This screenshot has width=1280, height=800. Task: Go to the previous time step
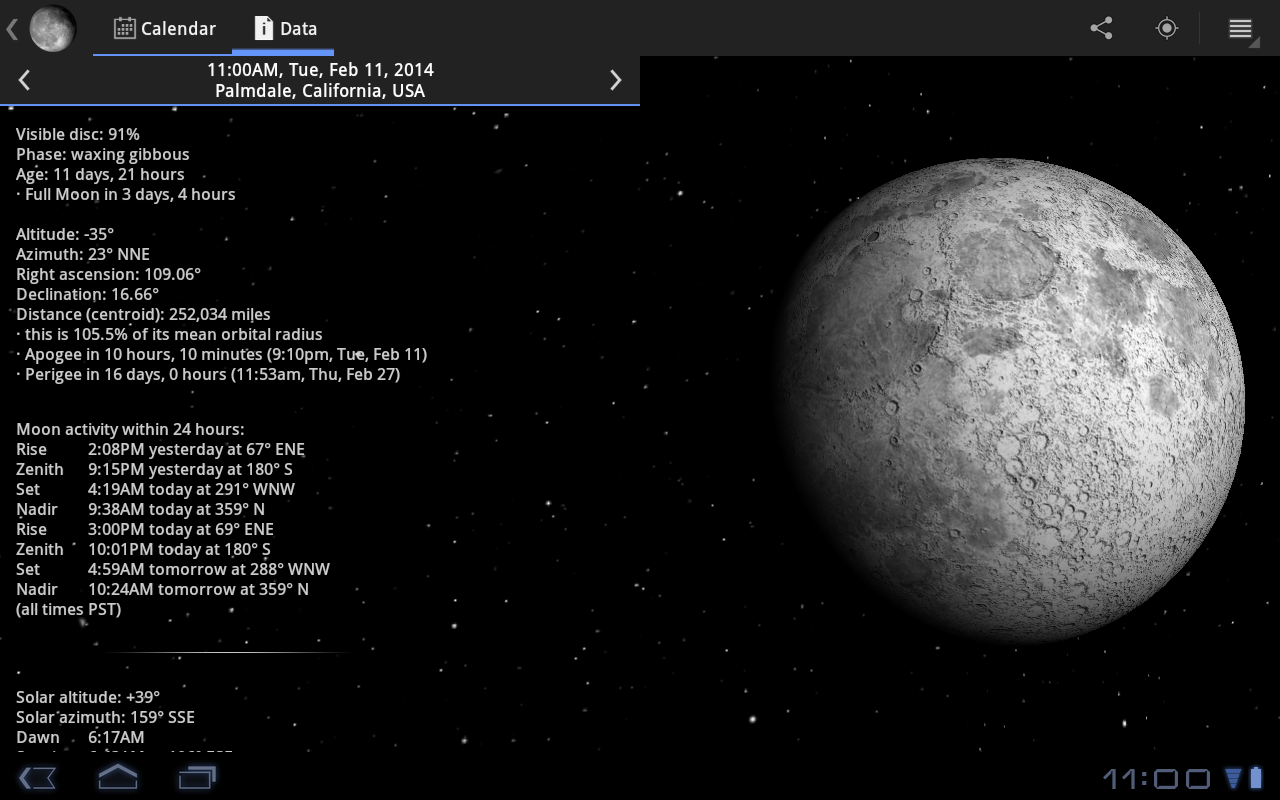(x=24, y=80)
